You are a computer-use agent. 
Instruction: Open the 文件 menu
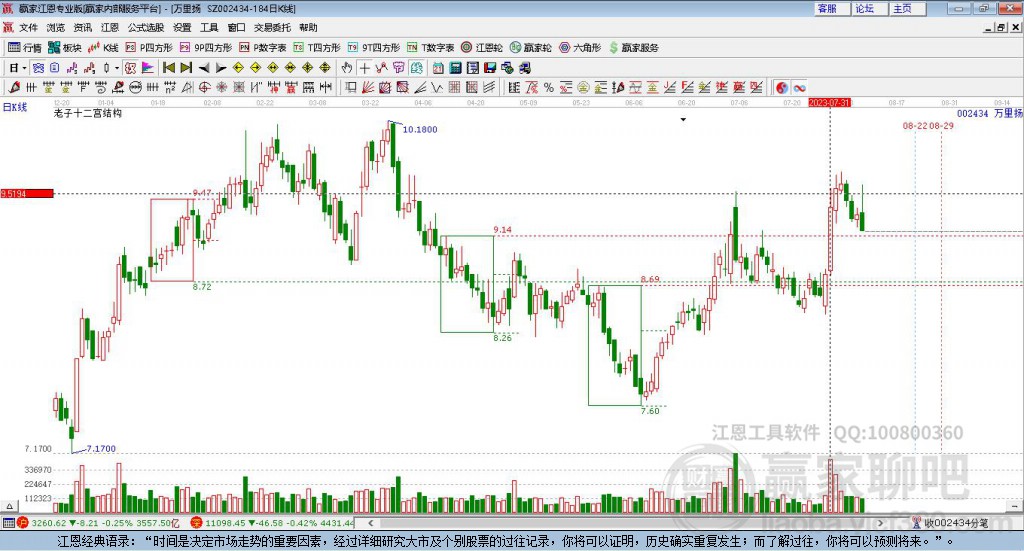(28, 27)
